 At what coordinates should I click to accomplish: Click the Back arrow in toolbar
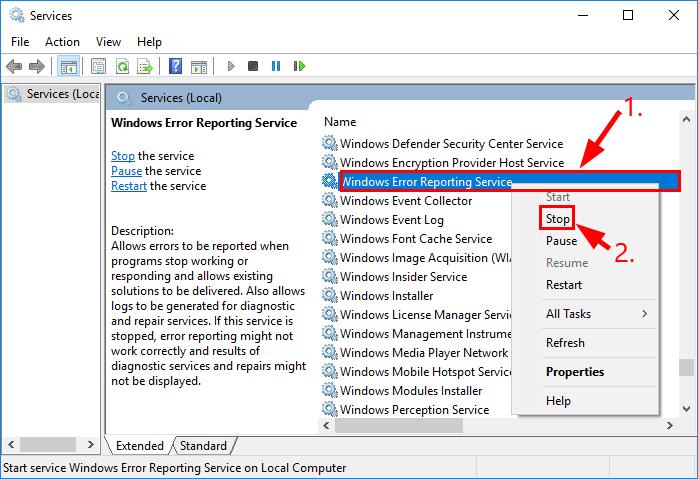pyautogui.click(x=14, y=67)
